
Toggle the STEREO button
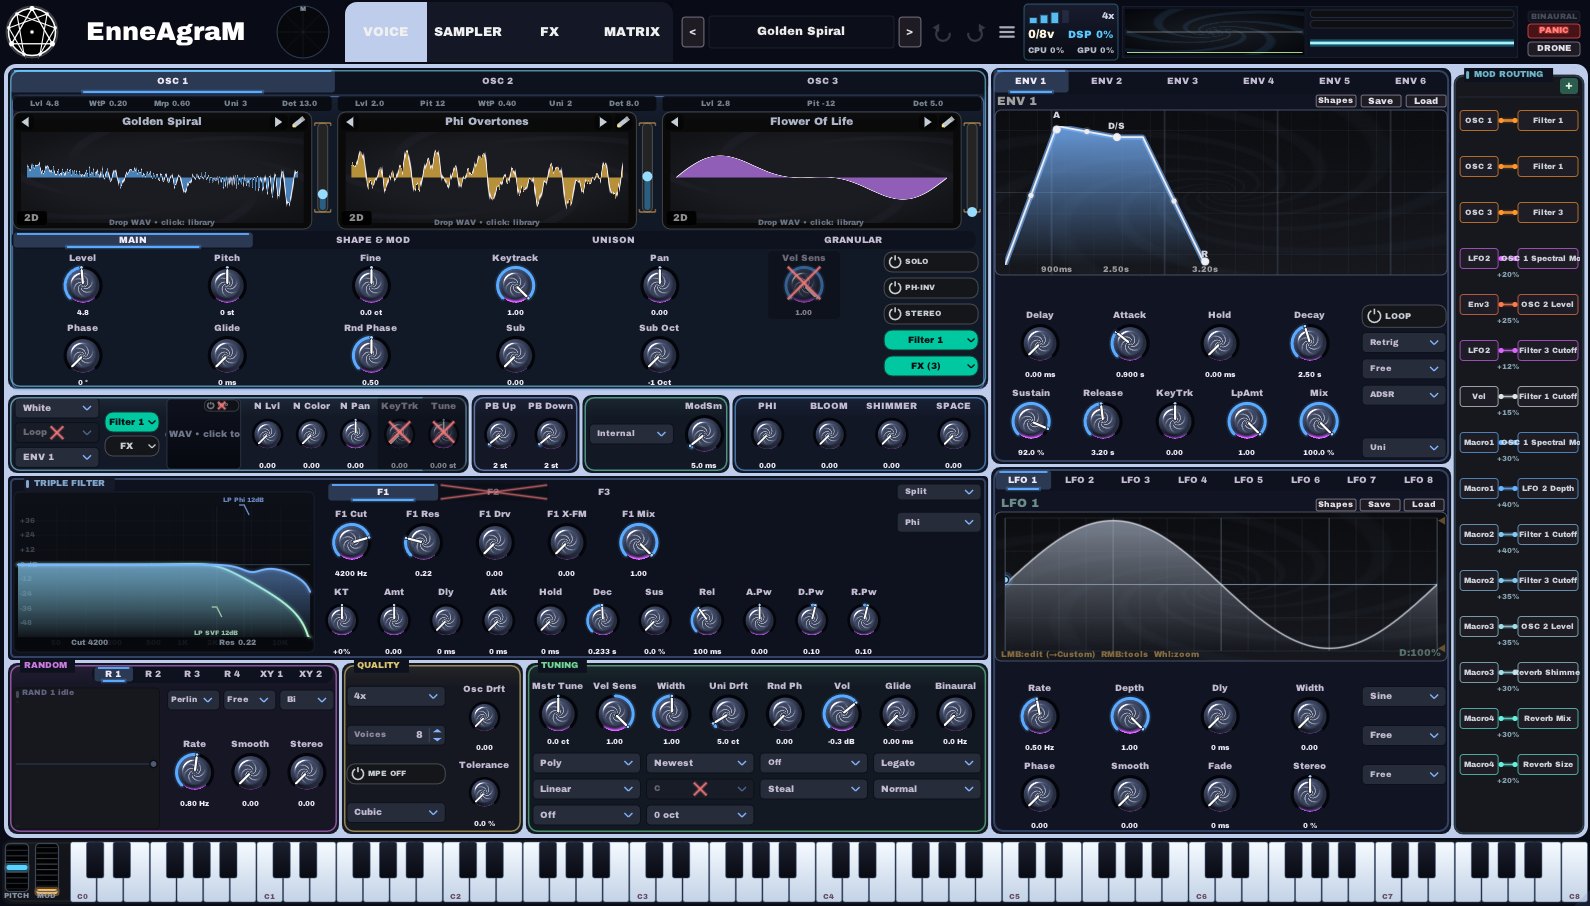(930, 314)
